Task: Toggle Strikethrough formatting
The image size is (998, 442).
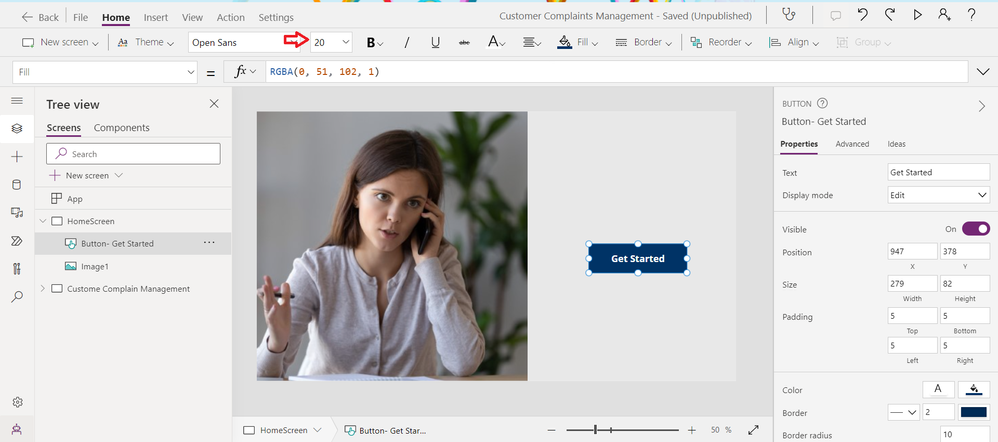Action: pos(464,43)
